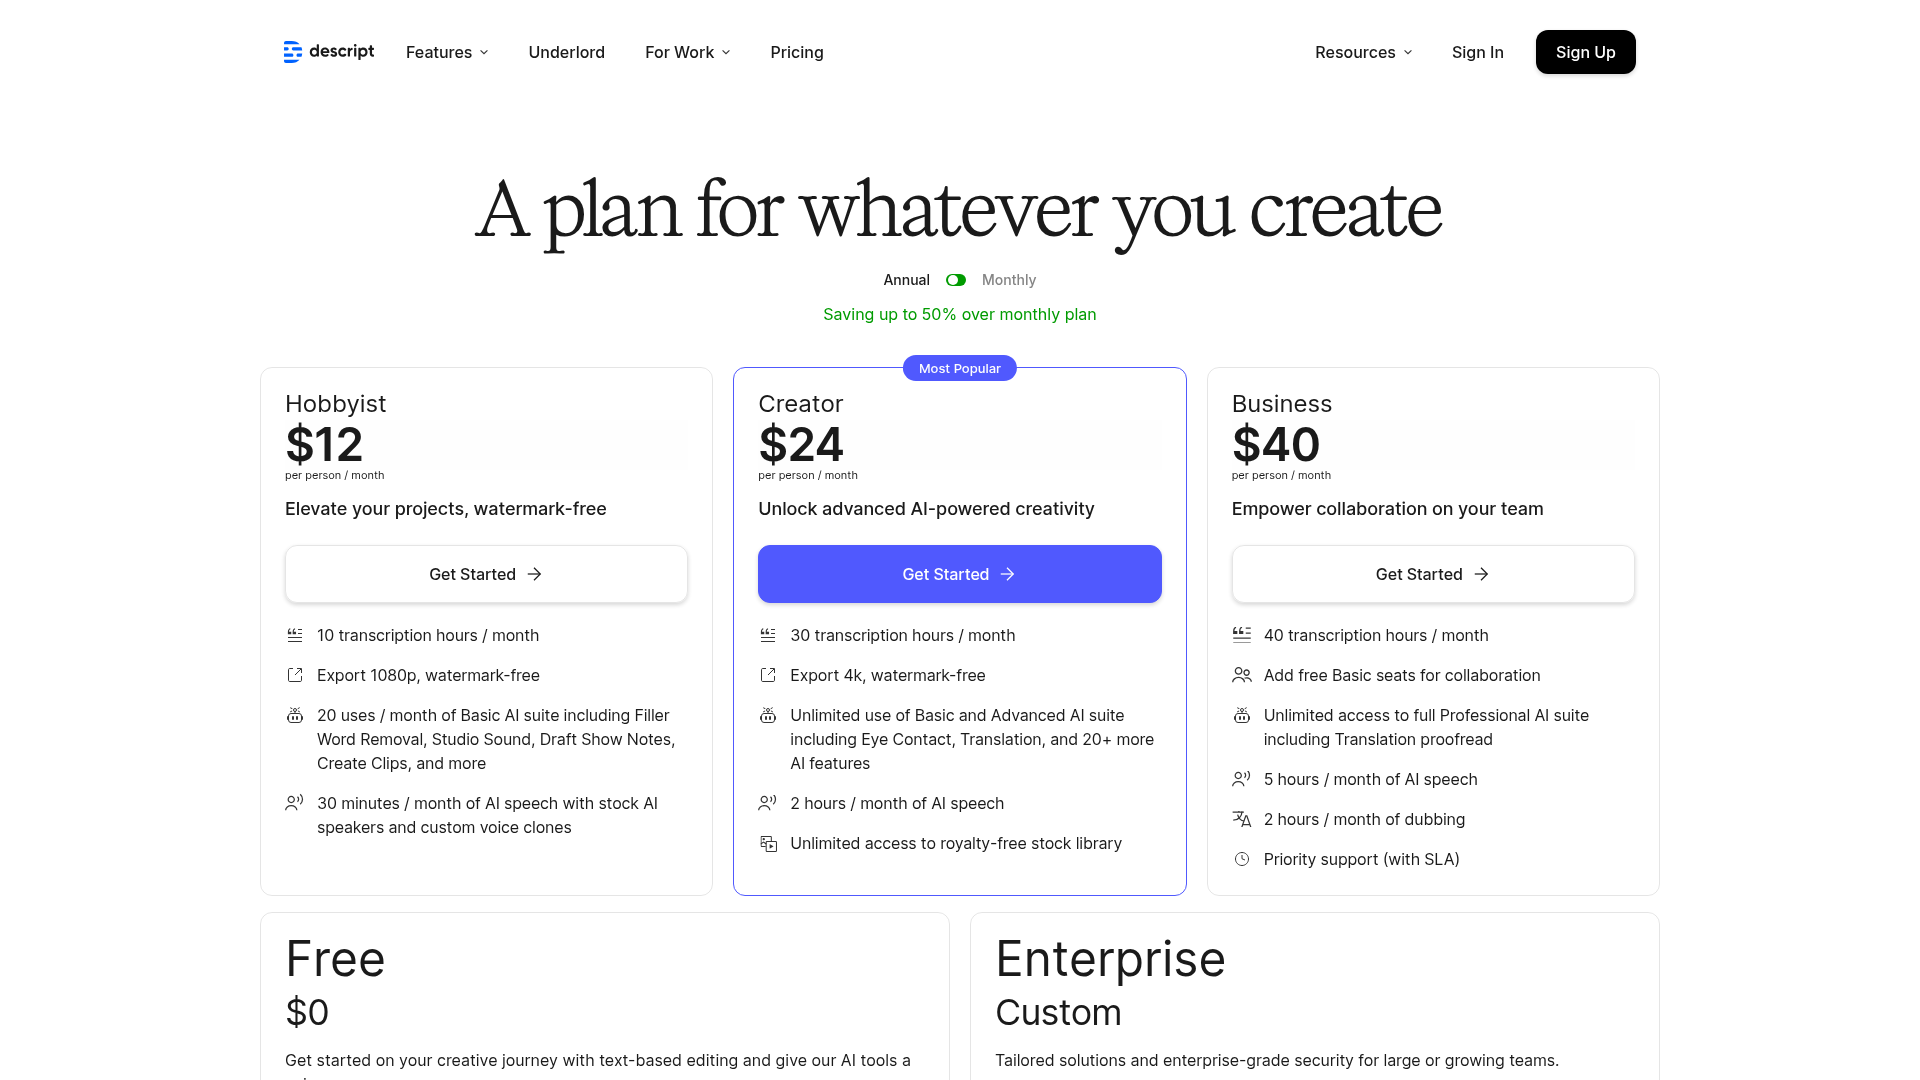Expand the Resources dropdown menu
1920x1080 pixels.
tap(1363, 52)
